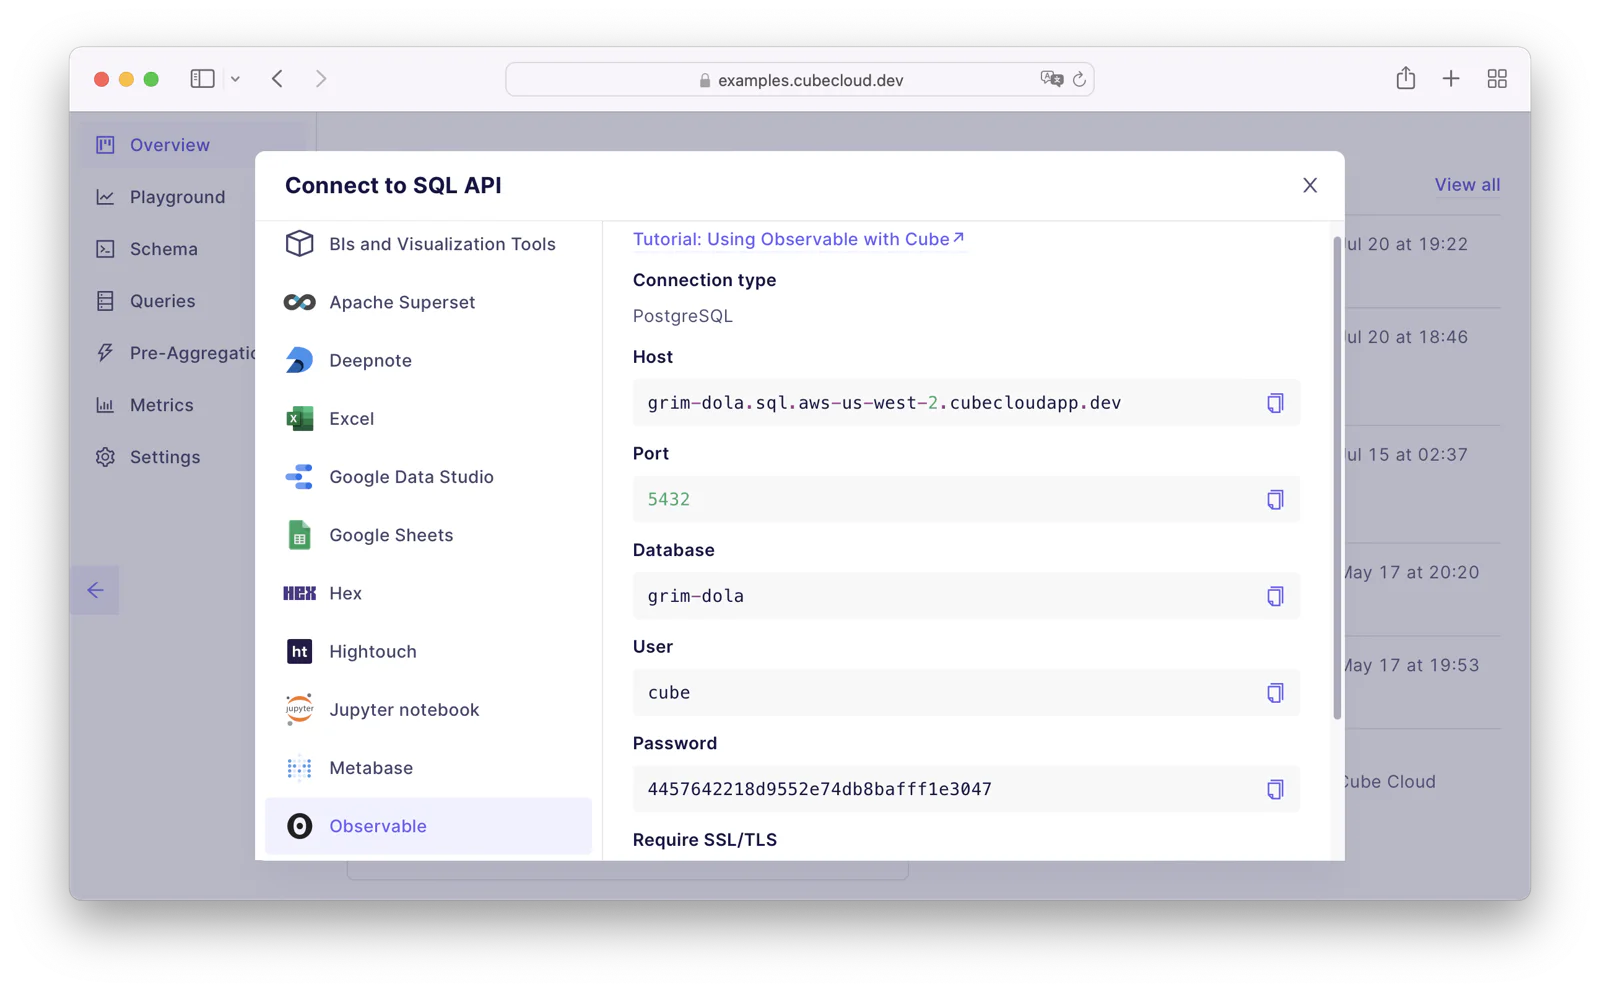The image size is (1600, 992).
Task: Open the Safari share menu
Action: coord(1406,78)
